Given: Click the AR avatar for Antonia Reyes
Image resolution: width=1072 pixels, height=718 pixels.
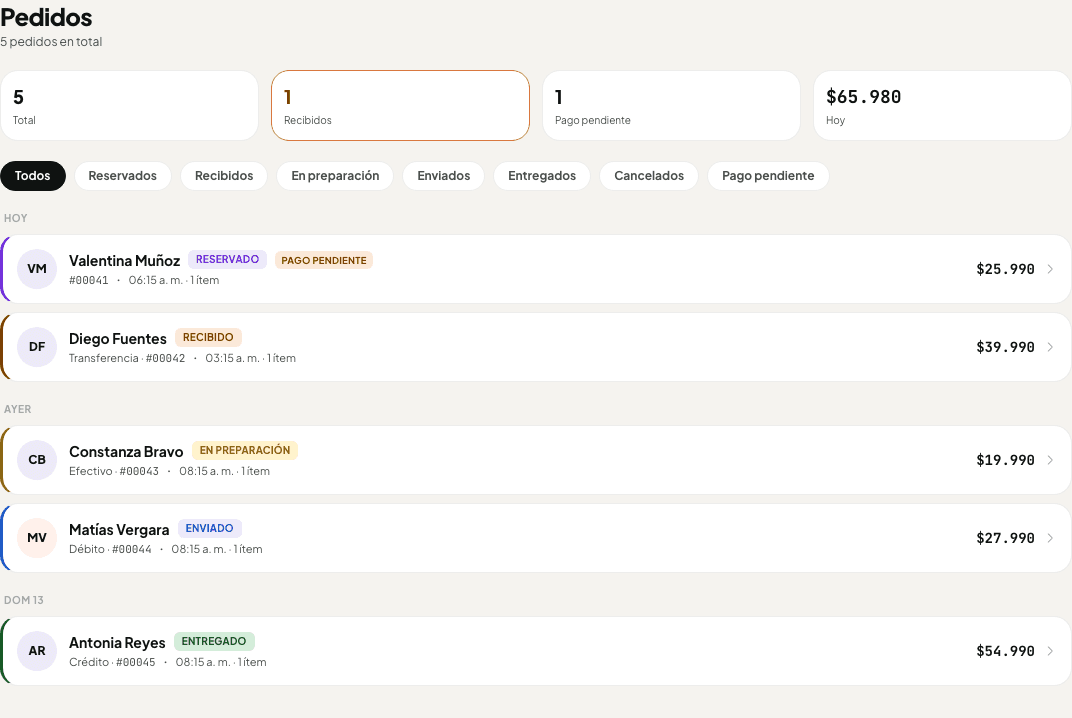Looking at the screenshot, I should tap(37, 650).
